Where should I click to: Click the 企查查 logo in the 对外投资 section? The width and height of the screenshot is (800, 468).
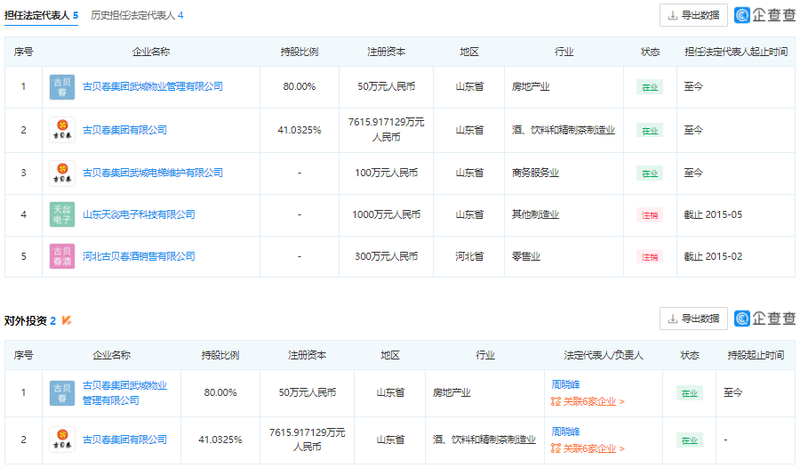point(765,318)
